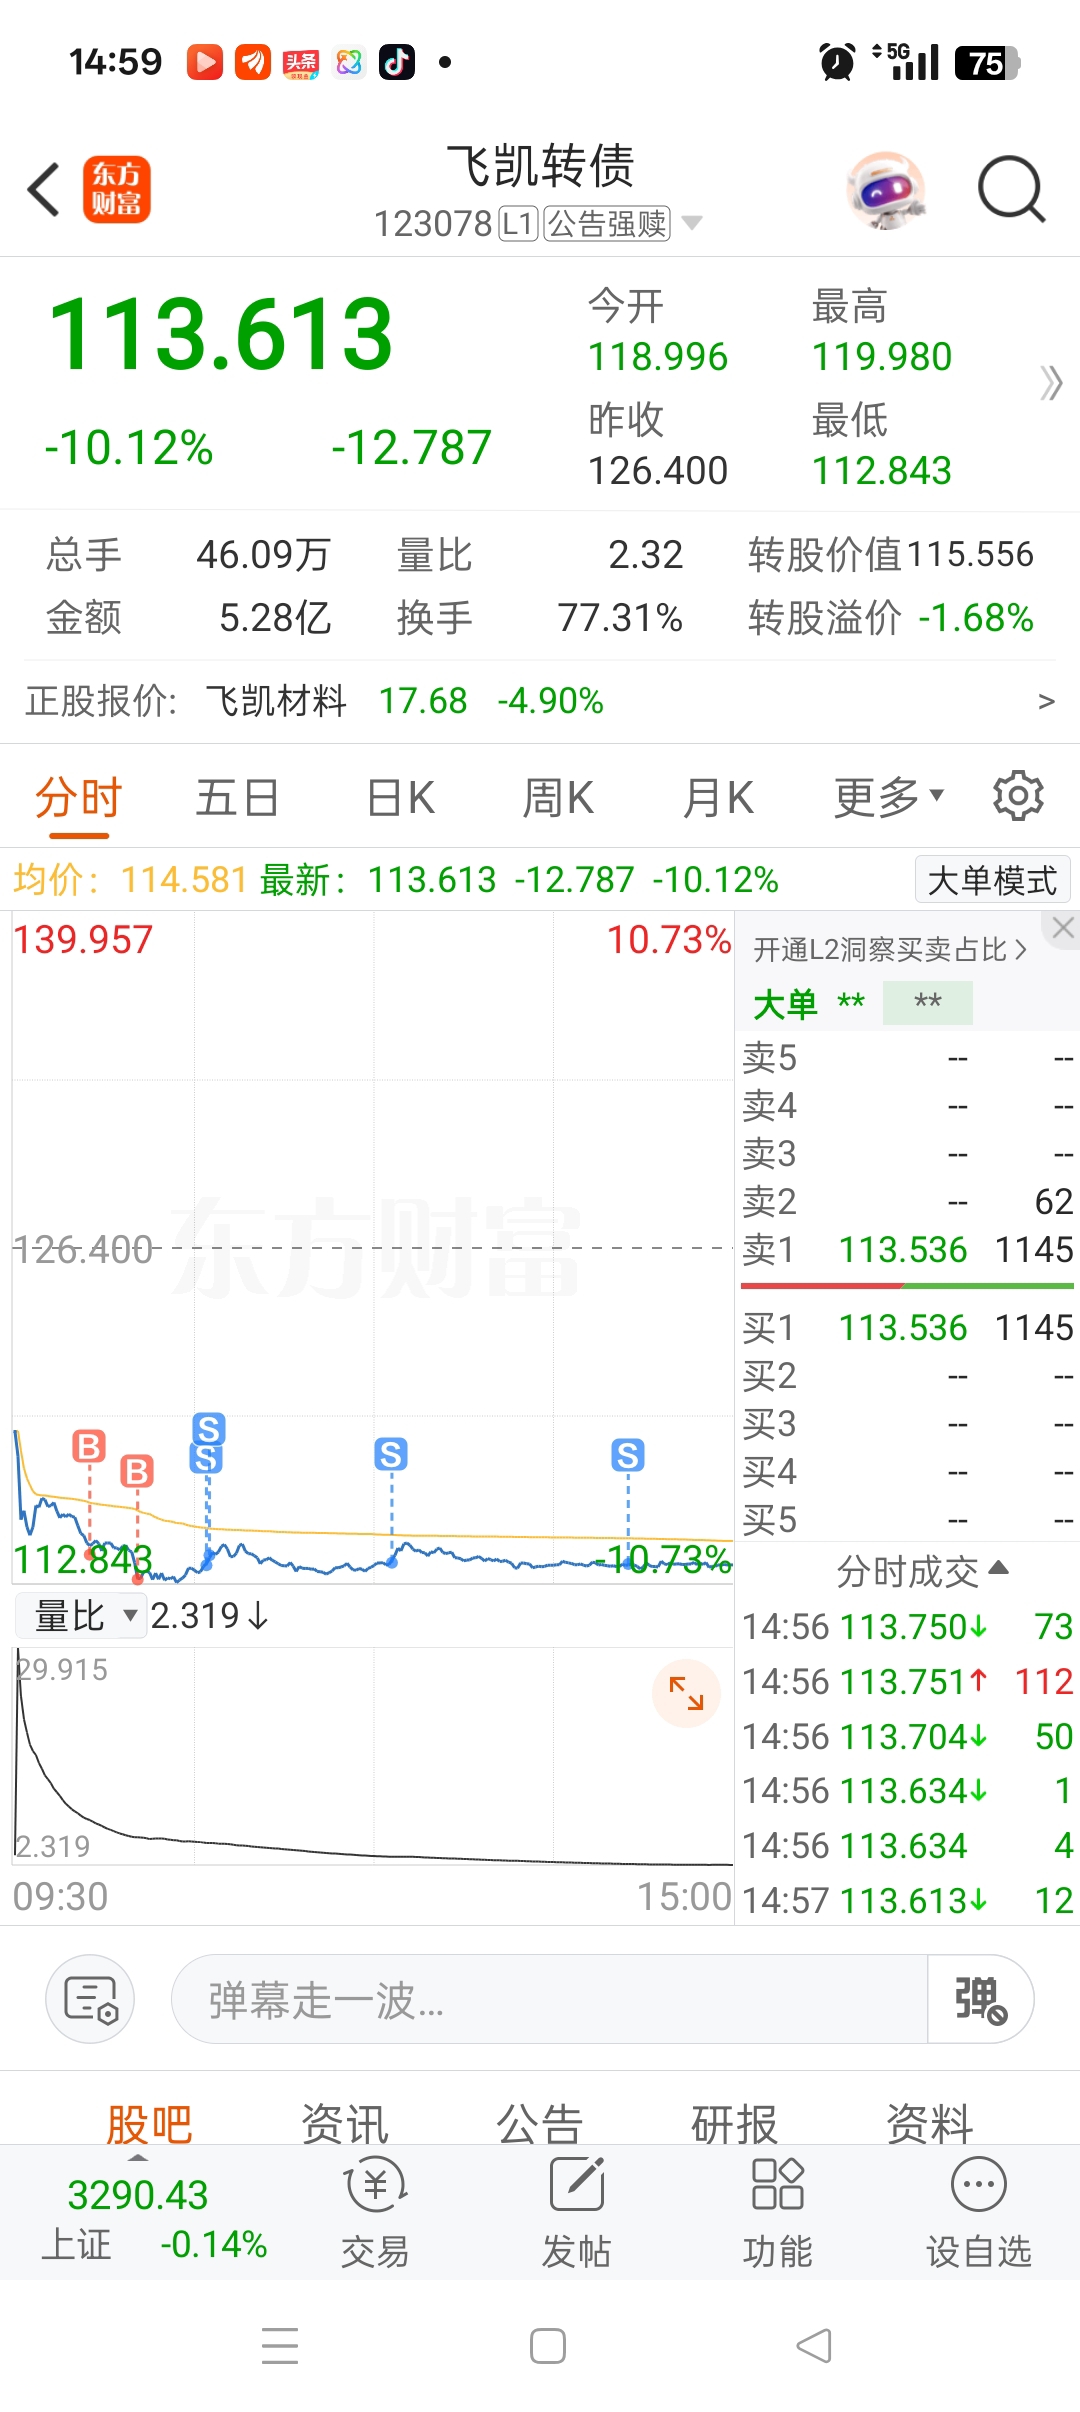1080x2412 pixels.
Task: Switch to the 日K chart tab
Action: 400,799
